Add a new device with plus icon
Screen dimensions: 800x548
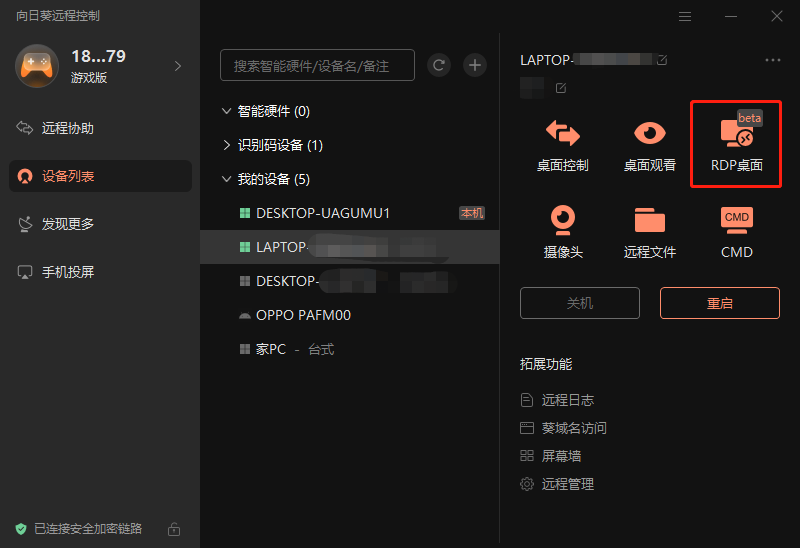pyautogui.click(x=474, y=65)
